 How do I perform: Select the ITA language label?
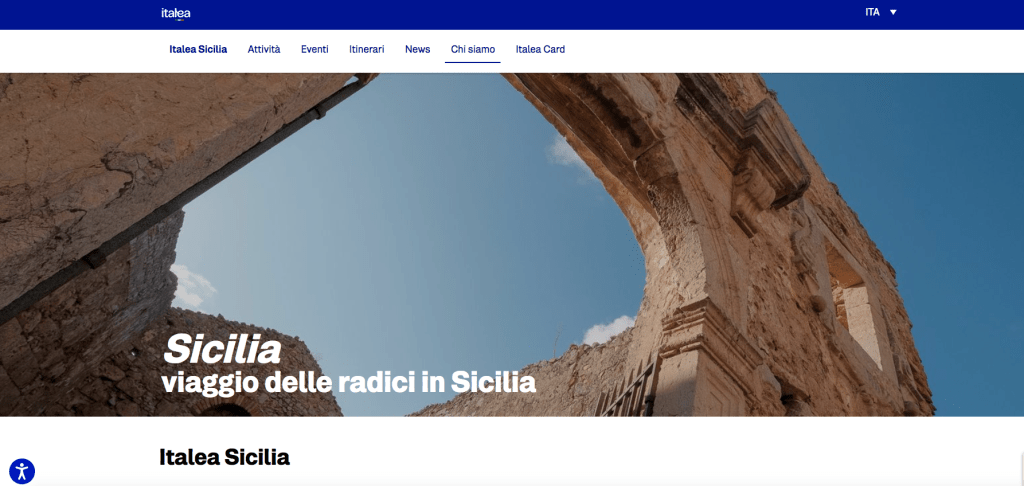point(872,12)
